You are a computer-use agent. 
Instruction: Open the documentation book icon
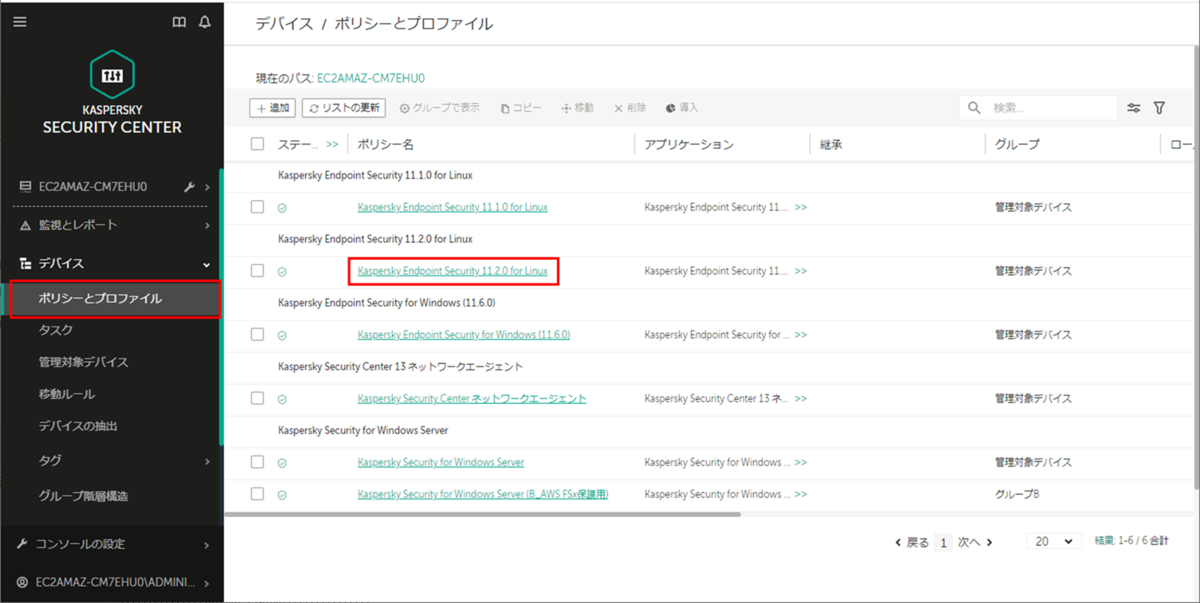pyautogui.click(x=180, y=22)
